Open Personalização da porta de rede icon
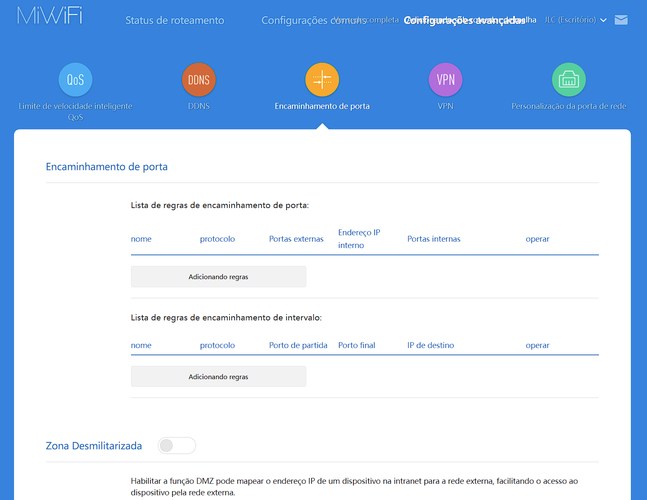The height and width of the screenshot is (500, 647). tap(569, 80)
